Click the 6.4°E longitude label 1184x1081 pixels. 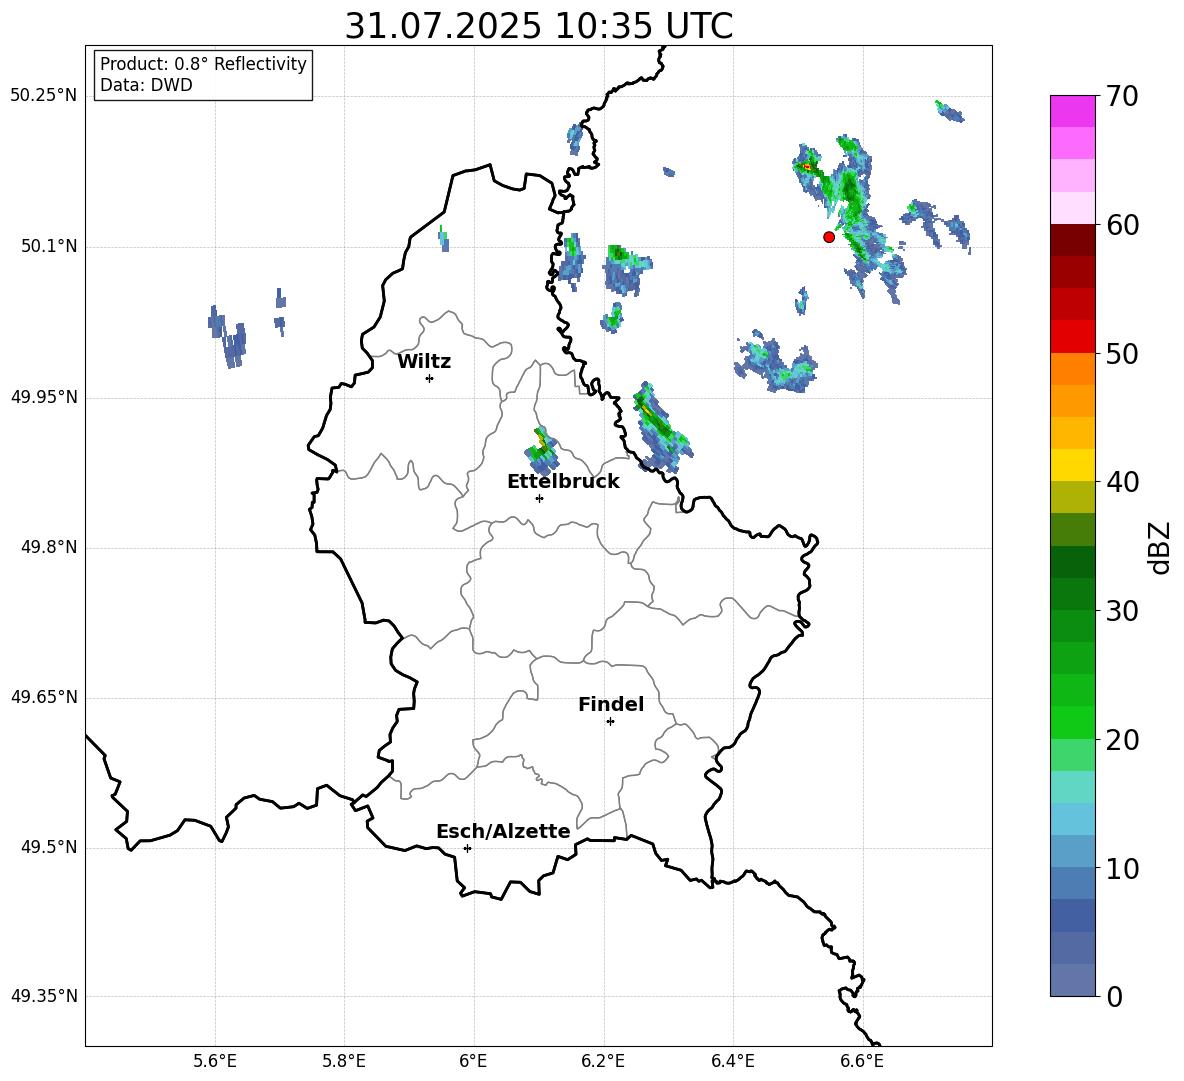732,1061
